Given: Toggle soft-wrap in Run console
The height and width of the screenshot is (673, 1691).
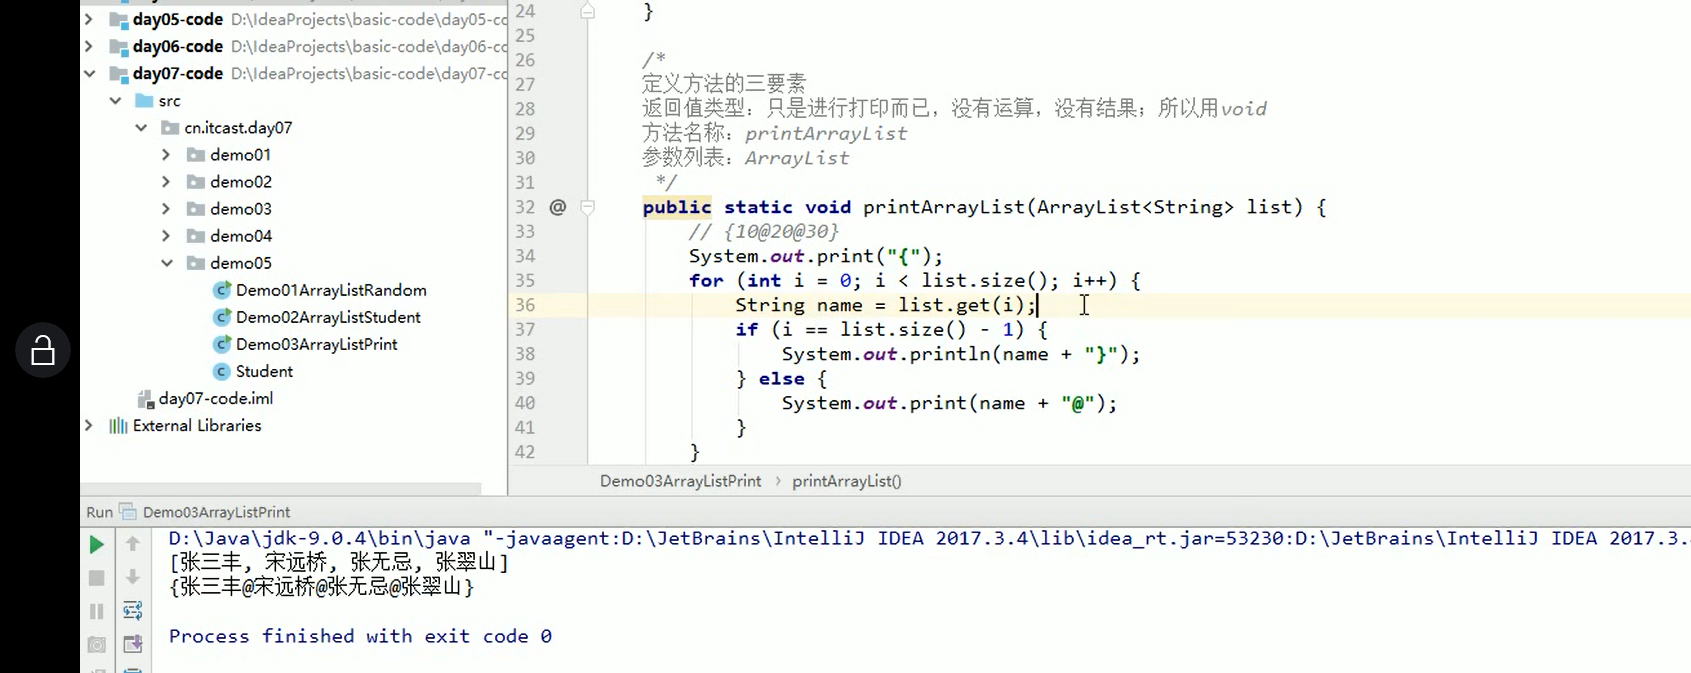Looking at the screenshot, I should click(132, 611).
